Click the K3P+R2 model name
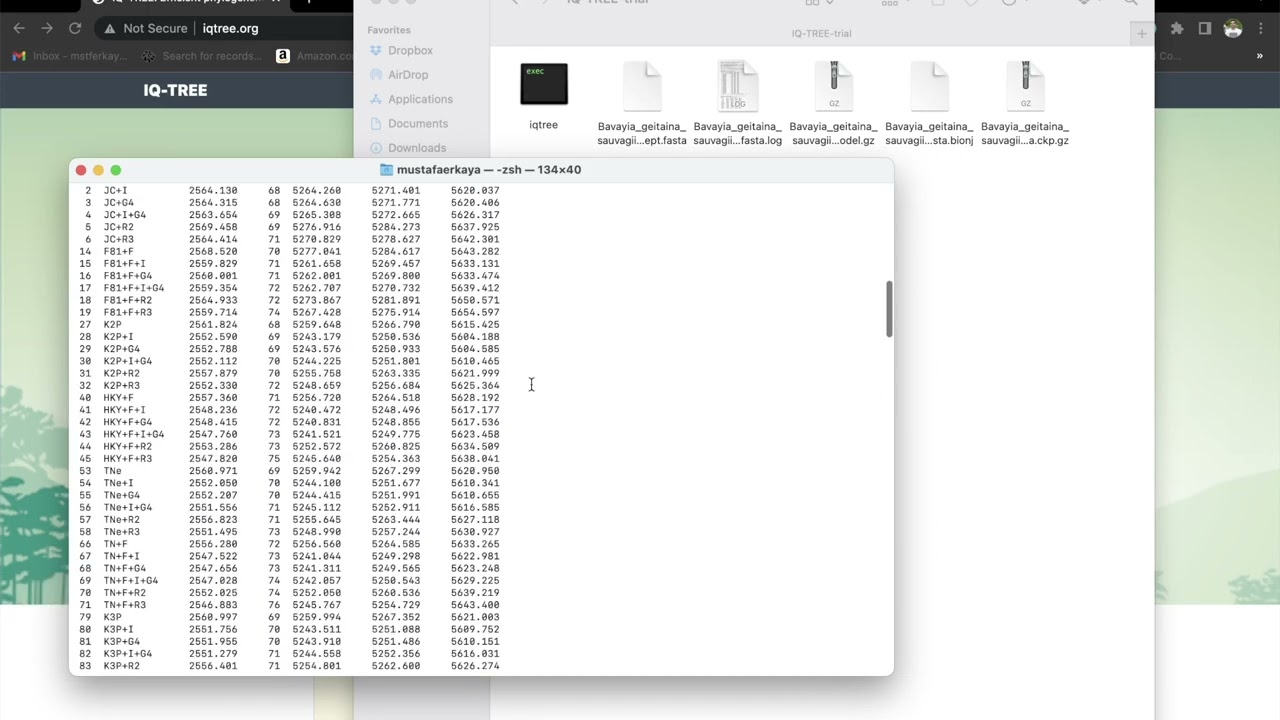 [122, 666]
